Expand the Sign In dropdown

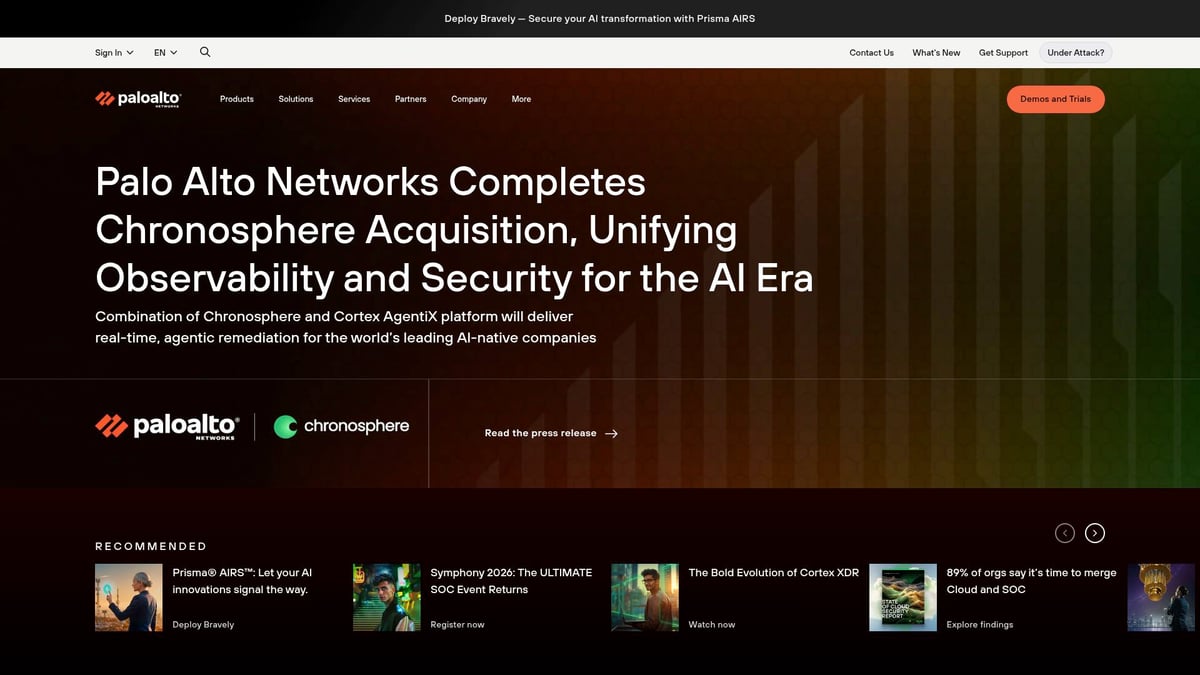[113, 52]
